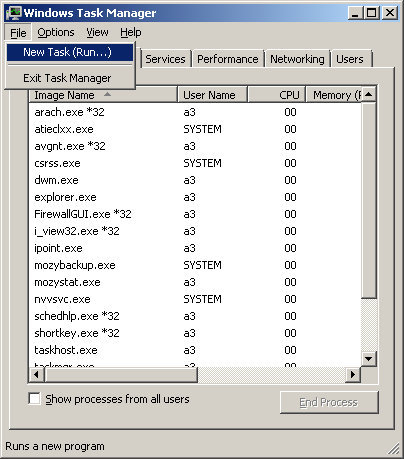Choose Exit Task Manager menu entry
This screenshot has width=404, height=459.
70,78
